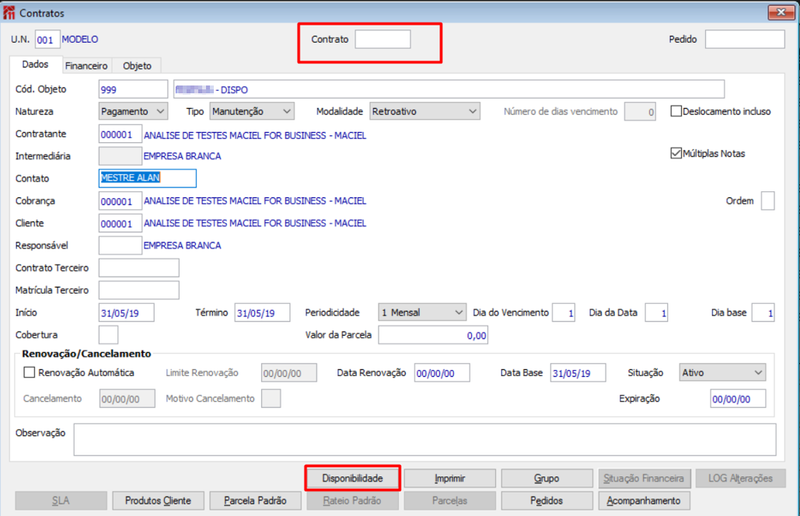Screen dimensions: 800x516
Task: Focus the Dia do Vencimento field
Action: [x=563, y=312]
